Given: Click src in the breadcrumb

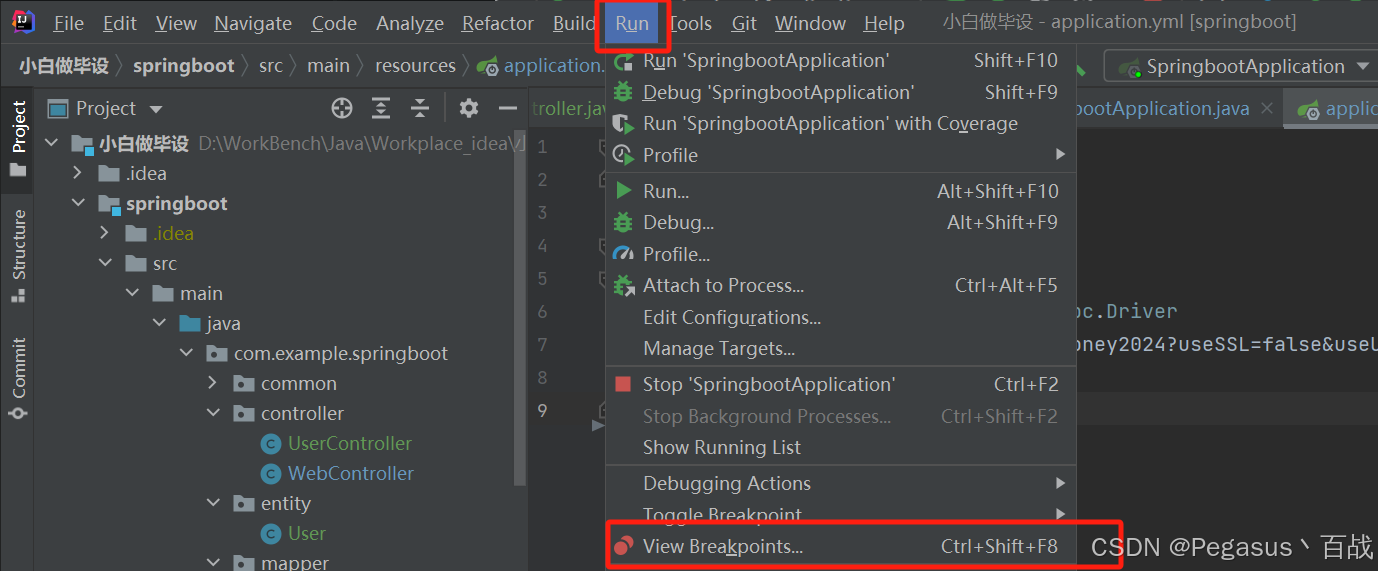Looking at the screenshot, I should click(271, 66).
